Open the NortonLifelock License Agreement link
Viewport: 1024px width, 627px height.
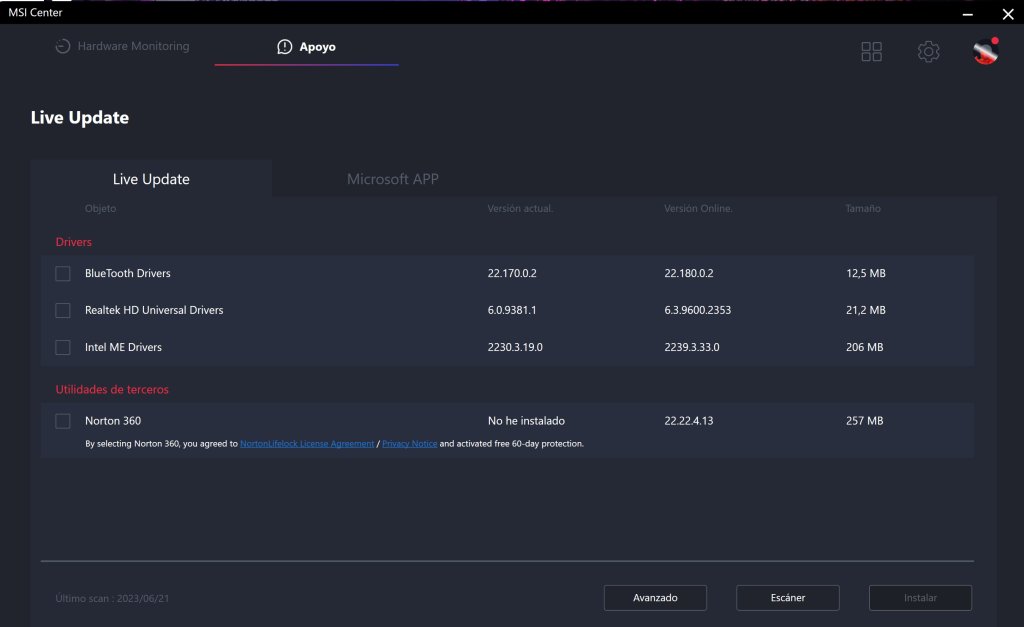pos(307,443)
